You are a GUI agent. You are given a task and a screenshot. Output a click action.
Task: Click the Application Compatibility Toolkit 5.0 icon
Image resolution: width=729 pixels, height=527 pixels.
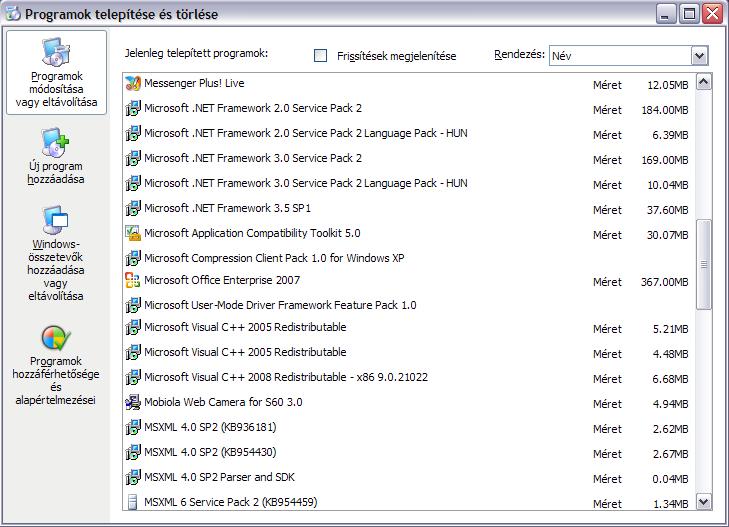coord(133,233)
